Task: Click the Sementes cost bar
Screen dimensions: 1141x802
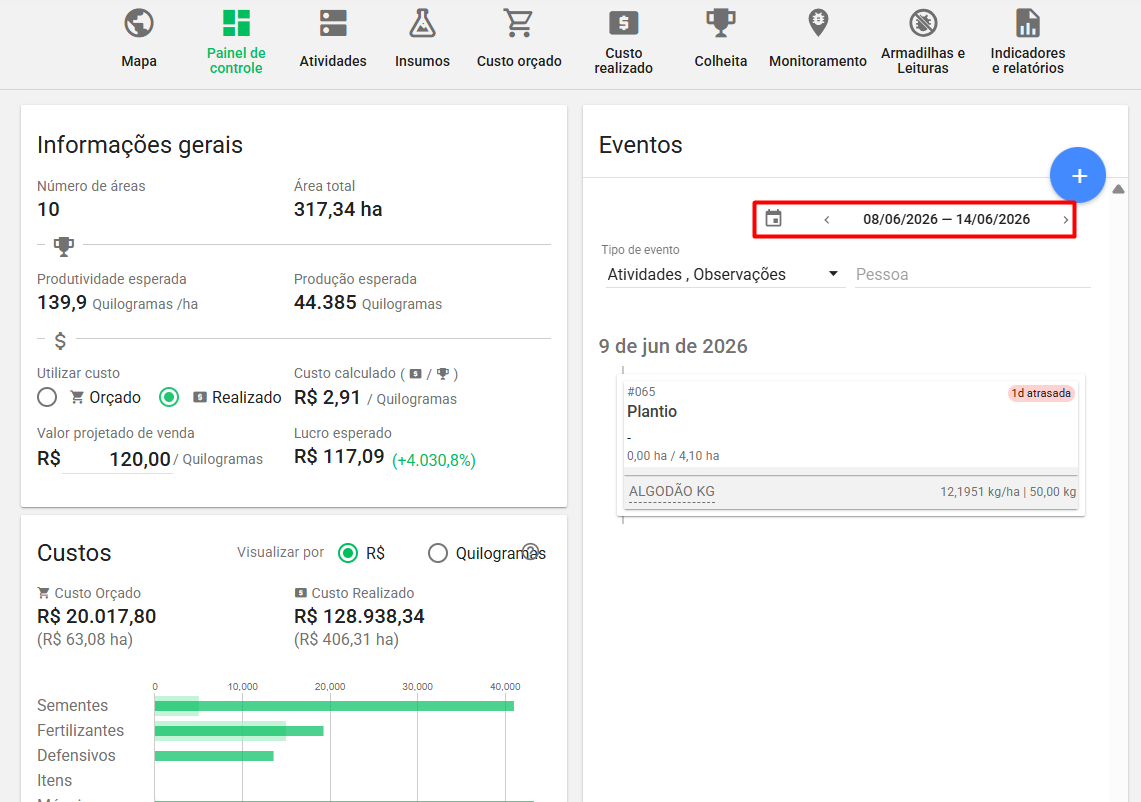Action: click(334, 706)
